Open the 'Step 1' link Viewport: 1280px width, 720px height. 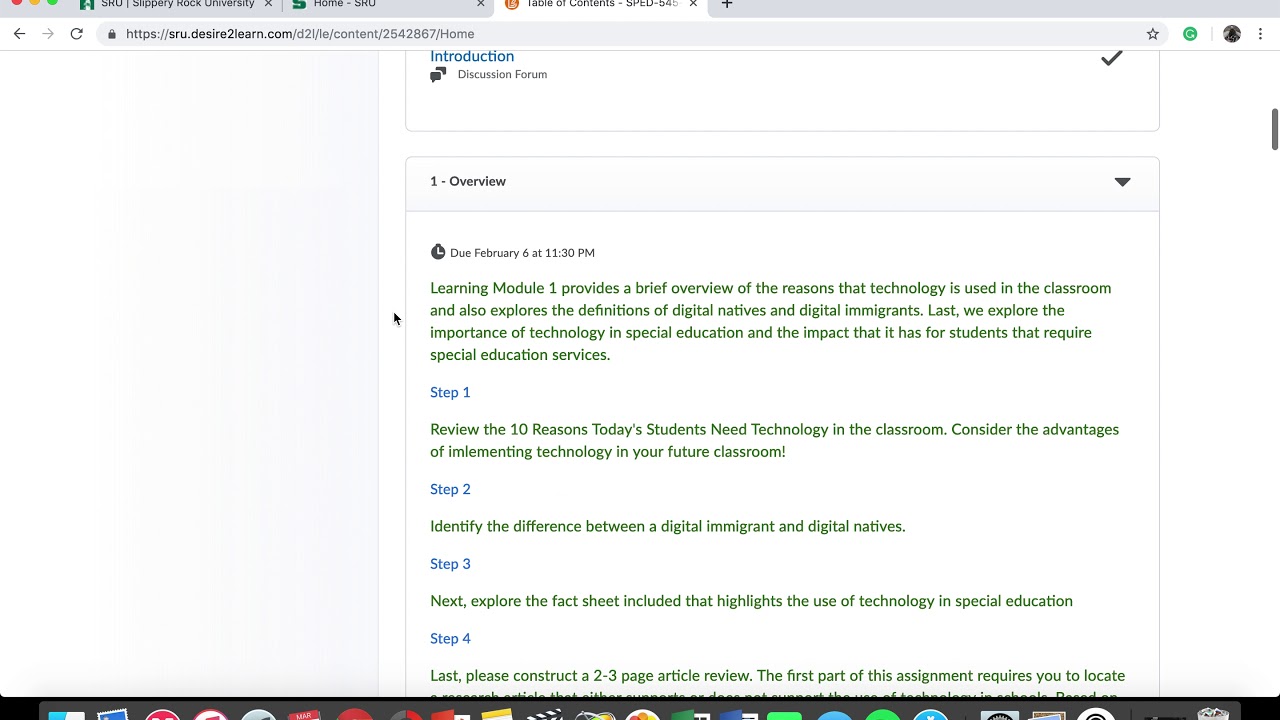pyautogui.click(x=450, y=392)
